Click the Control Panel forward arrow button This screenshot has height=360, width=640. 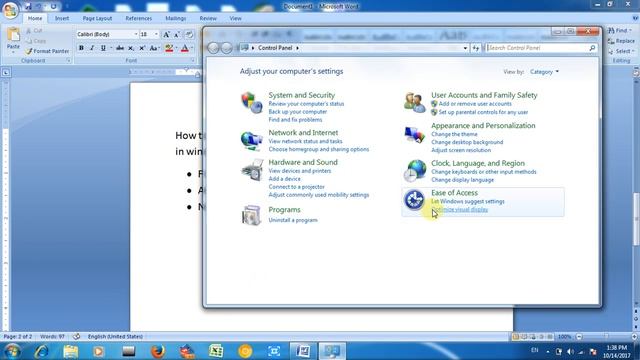[227, 48]
